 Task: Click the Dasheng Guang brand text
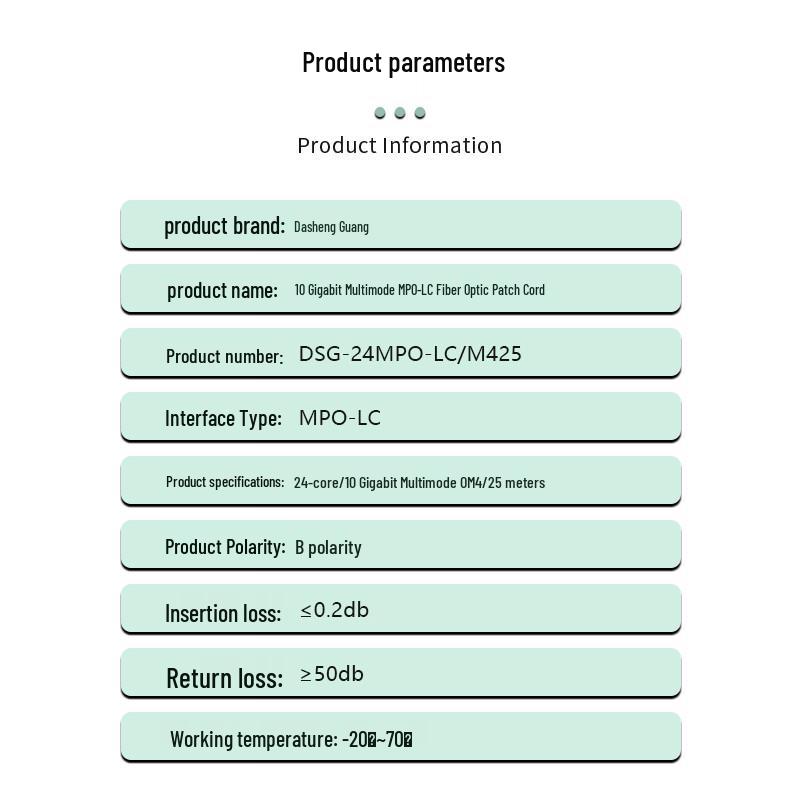coord(331,227)
